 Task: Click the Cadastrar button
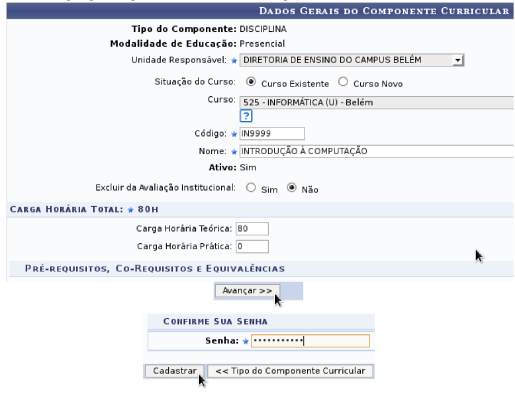point(175,371)
